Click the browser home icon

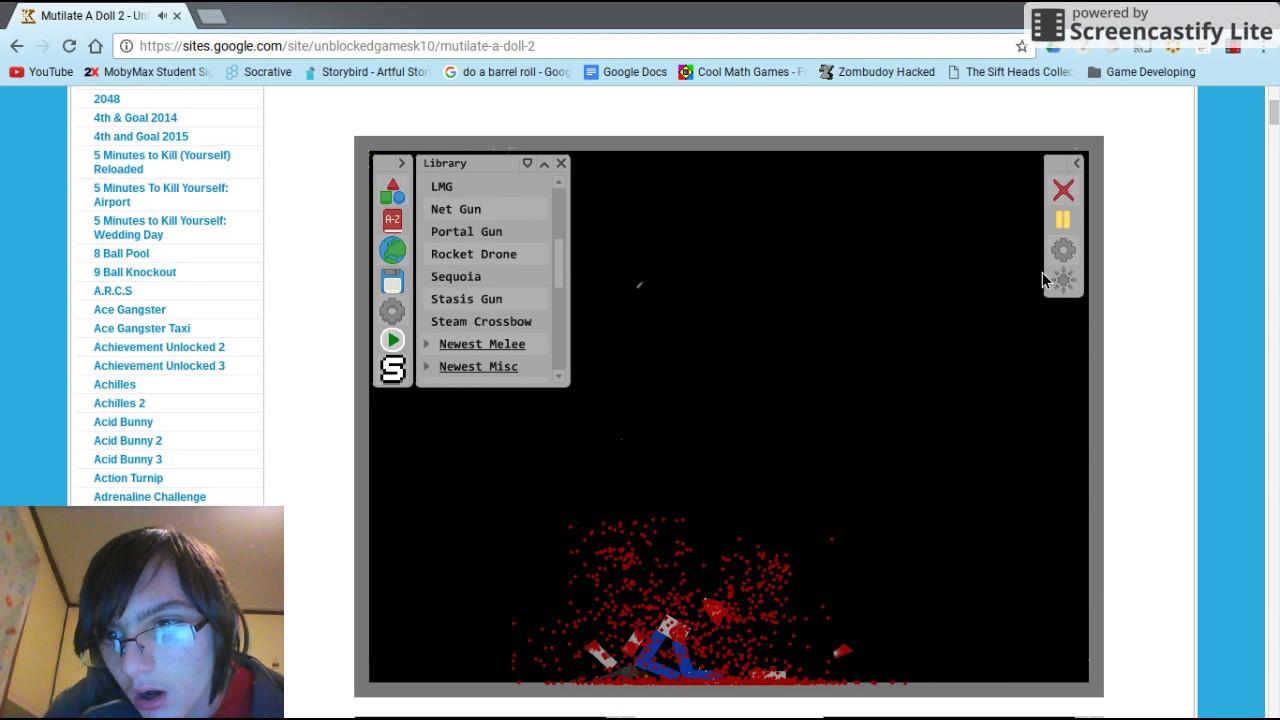[x=95, y=46]
